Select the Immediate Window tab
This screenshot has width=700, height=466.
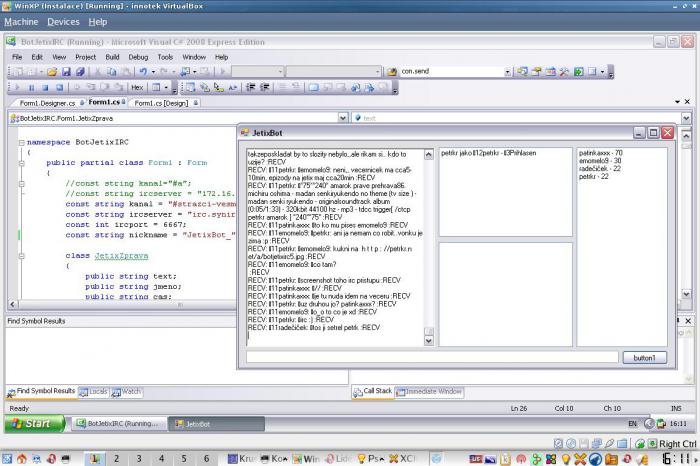(429, 391)
